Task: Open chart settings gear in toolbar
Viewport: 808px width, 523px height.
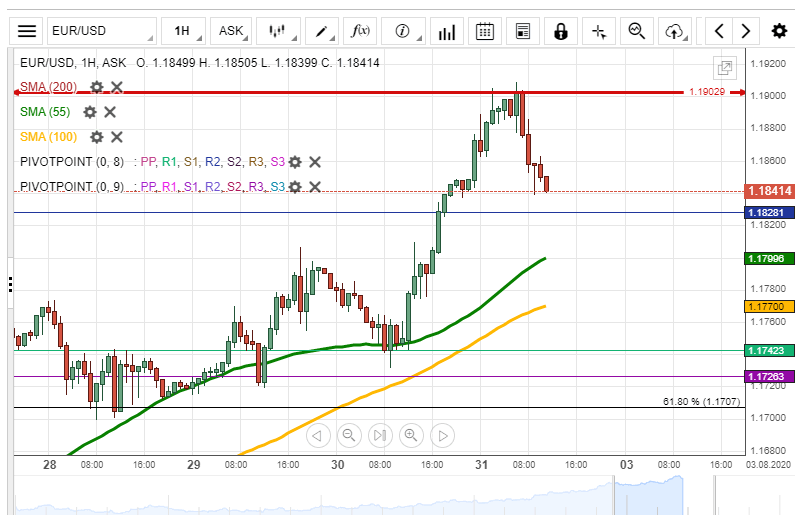Action: (x=779, y=31)
